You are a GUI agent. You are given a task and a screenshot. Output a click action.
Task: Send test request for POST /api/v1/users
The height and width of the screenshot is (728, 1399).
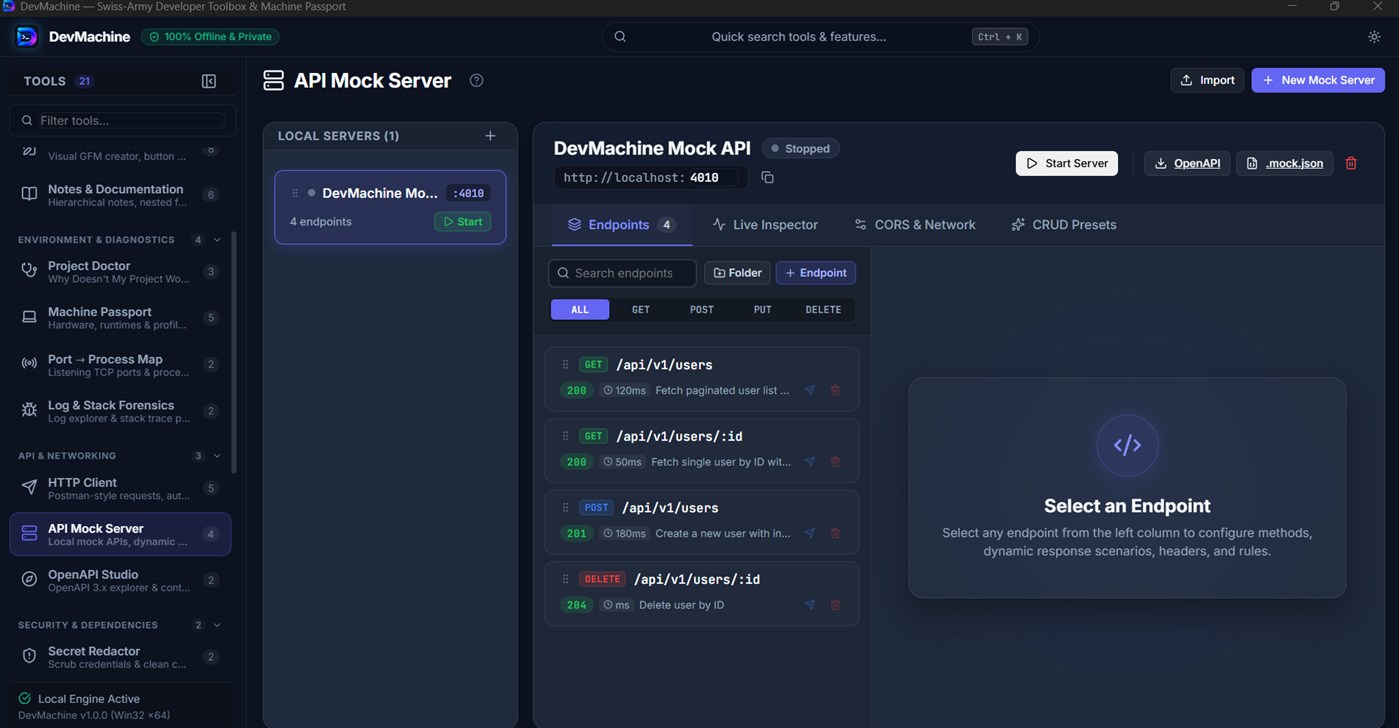810,533
